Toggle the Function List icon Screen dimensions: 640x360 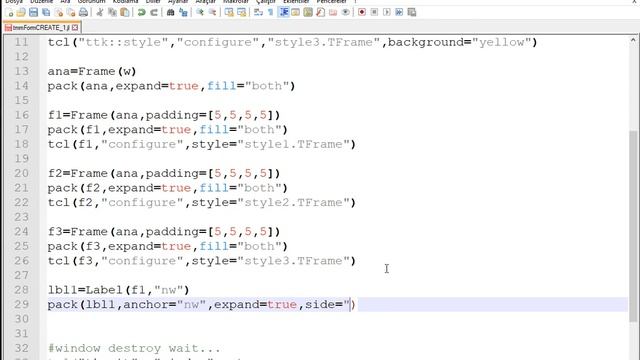[320, 12]
